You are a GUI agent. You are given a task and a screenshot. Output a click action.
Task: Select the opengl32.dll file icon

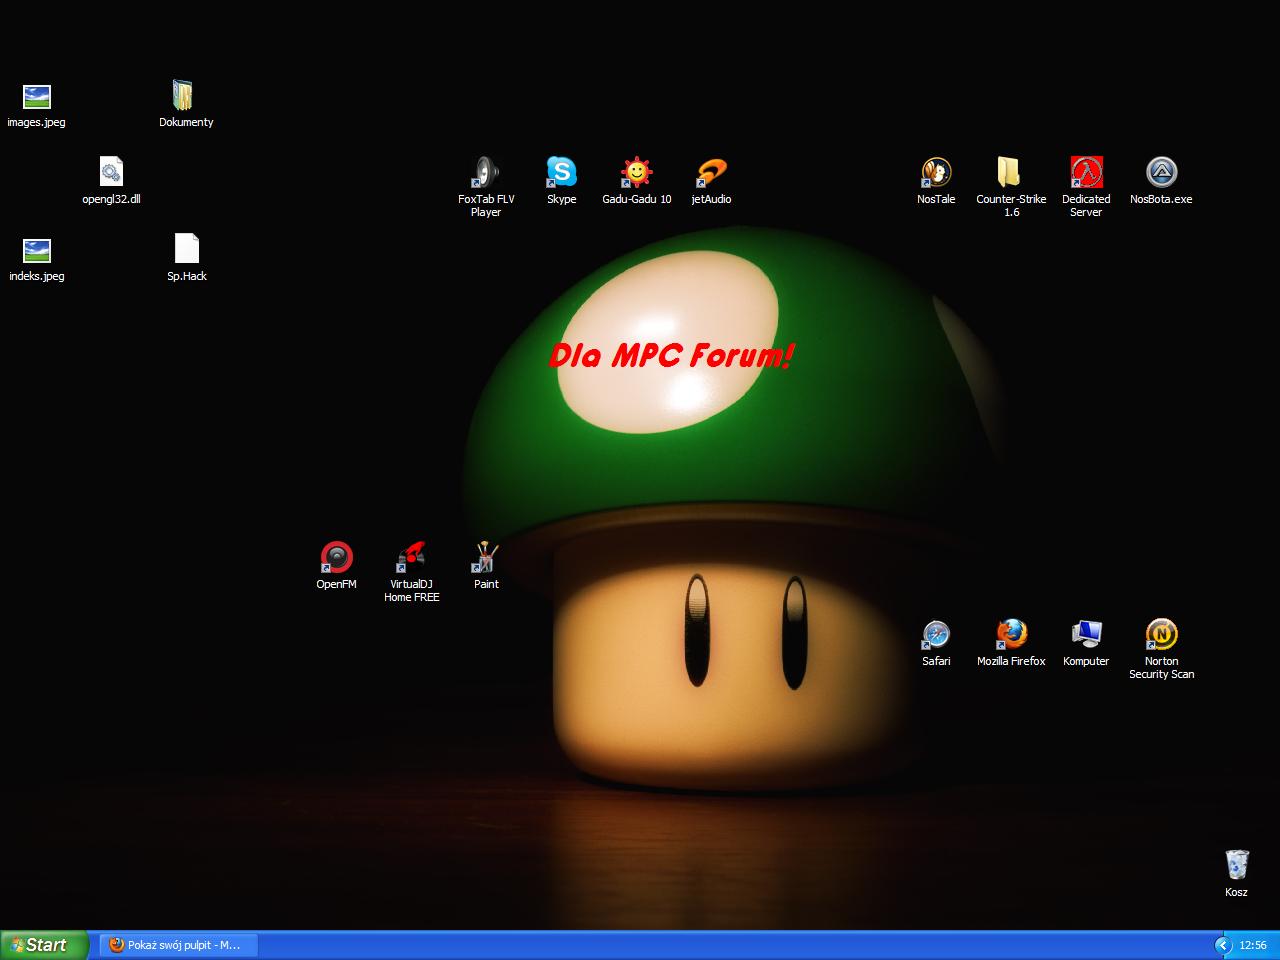tap(111, 172)
